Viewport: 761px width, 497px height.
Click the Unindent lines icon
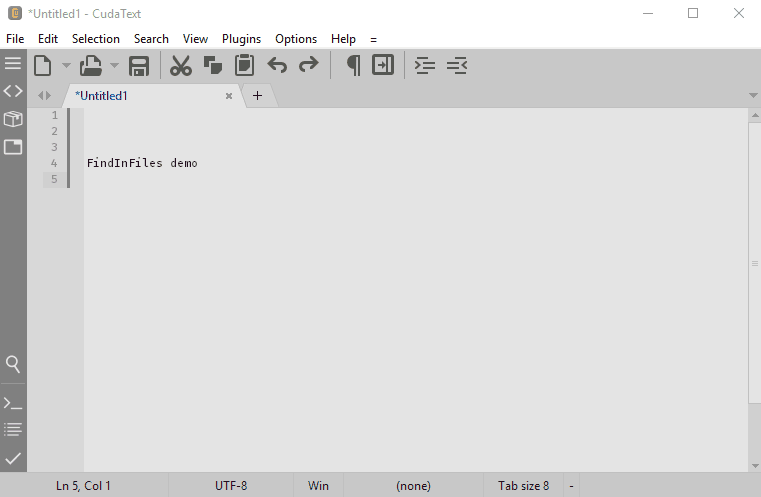(x=457, y=66)
